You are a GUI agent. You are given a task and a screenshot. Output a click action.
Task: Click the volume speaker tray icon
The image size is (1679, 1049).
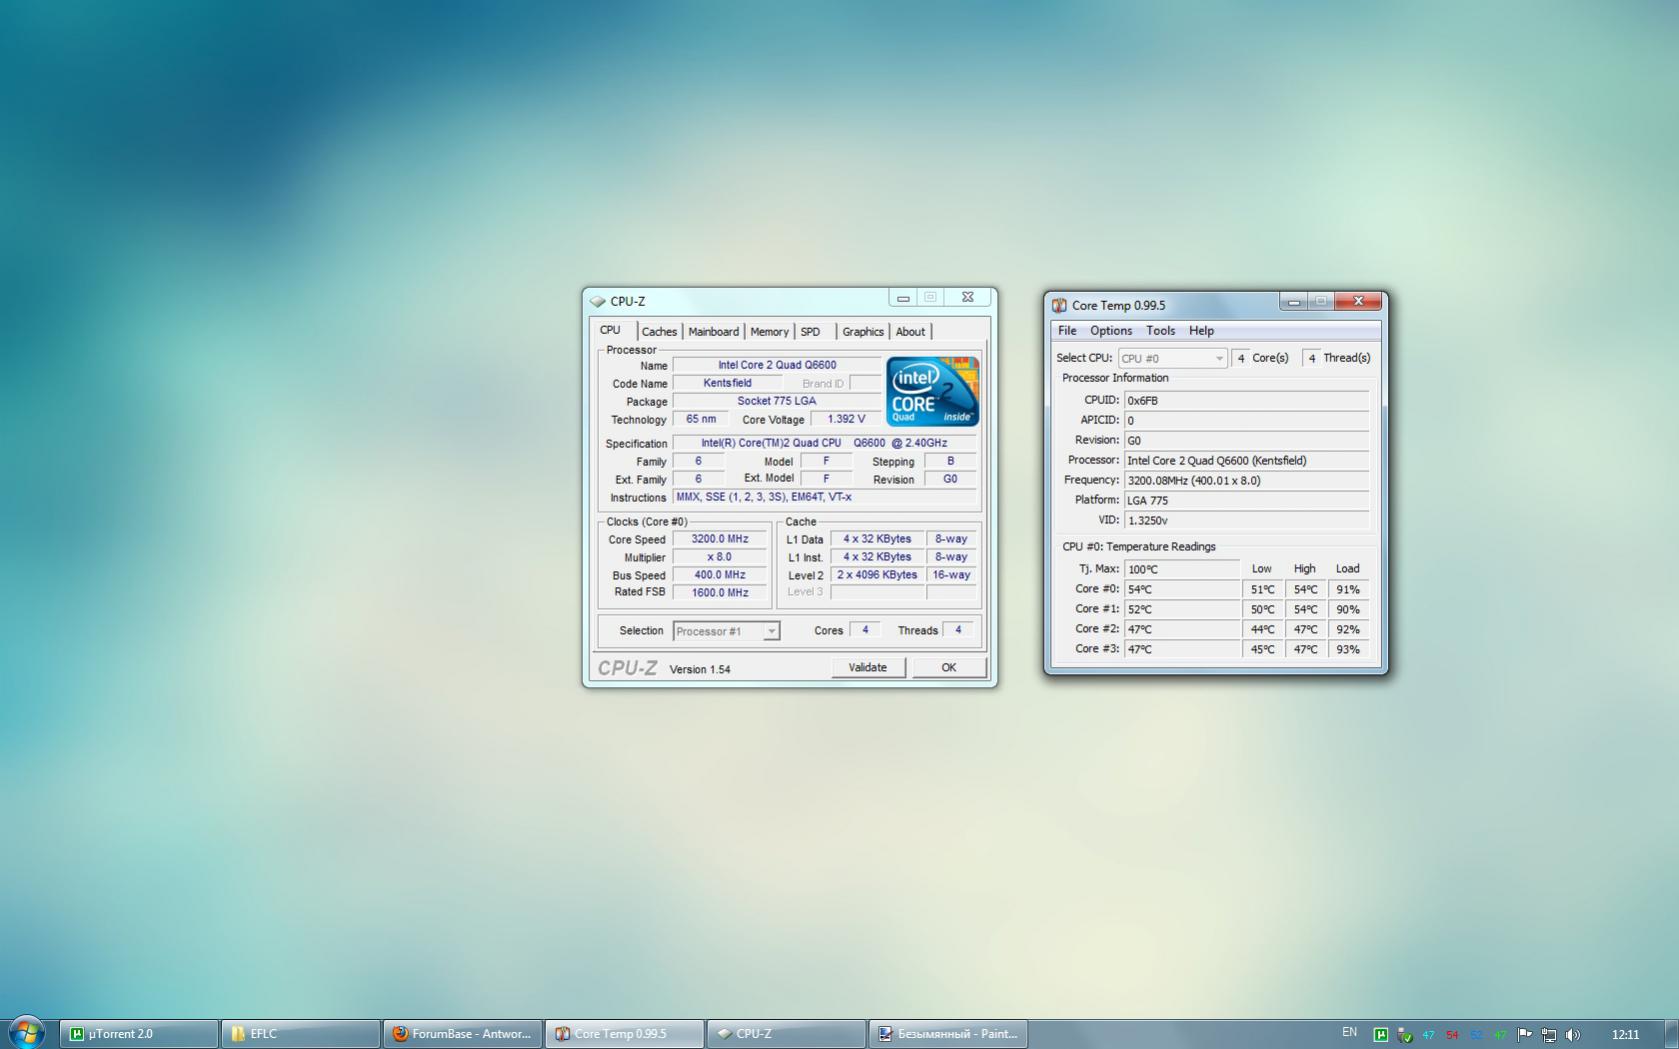pyautogui.click(x=1573, y=1034)
